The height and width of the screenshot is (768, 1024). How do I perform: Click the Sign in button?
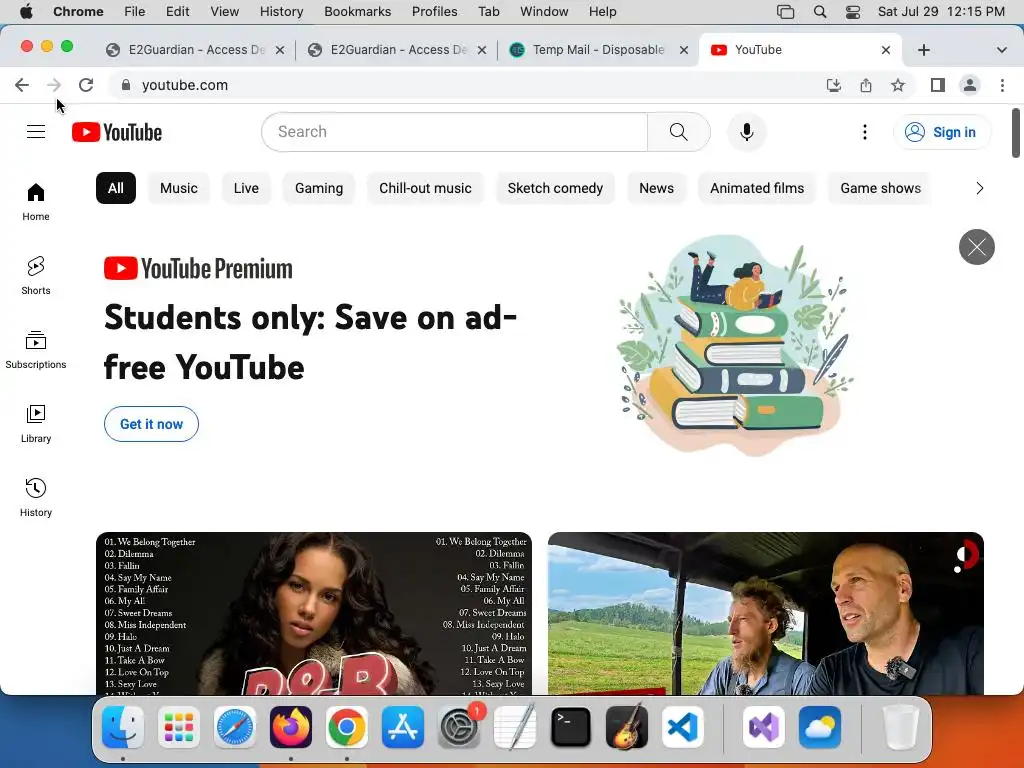(941, 132)
